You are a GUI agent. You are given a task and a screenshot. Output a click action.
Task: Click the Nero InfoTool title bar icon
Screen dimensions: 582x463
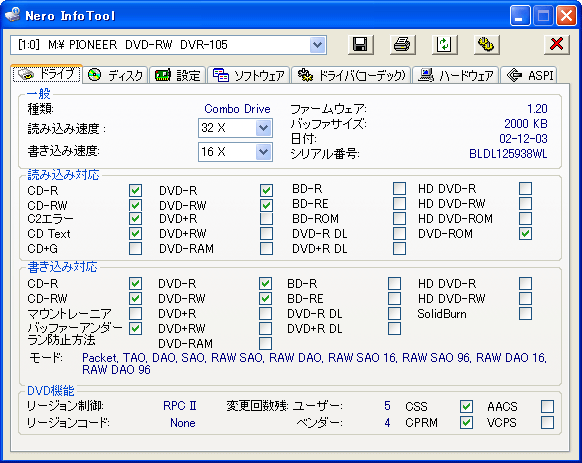(x=13, y=15)
